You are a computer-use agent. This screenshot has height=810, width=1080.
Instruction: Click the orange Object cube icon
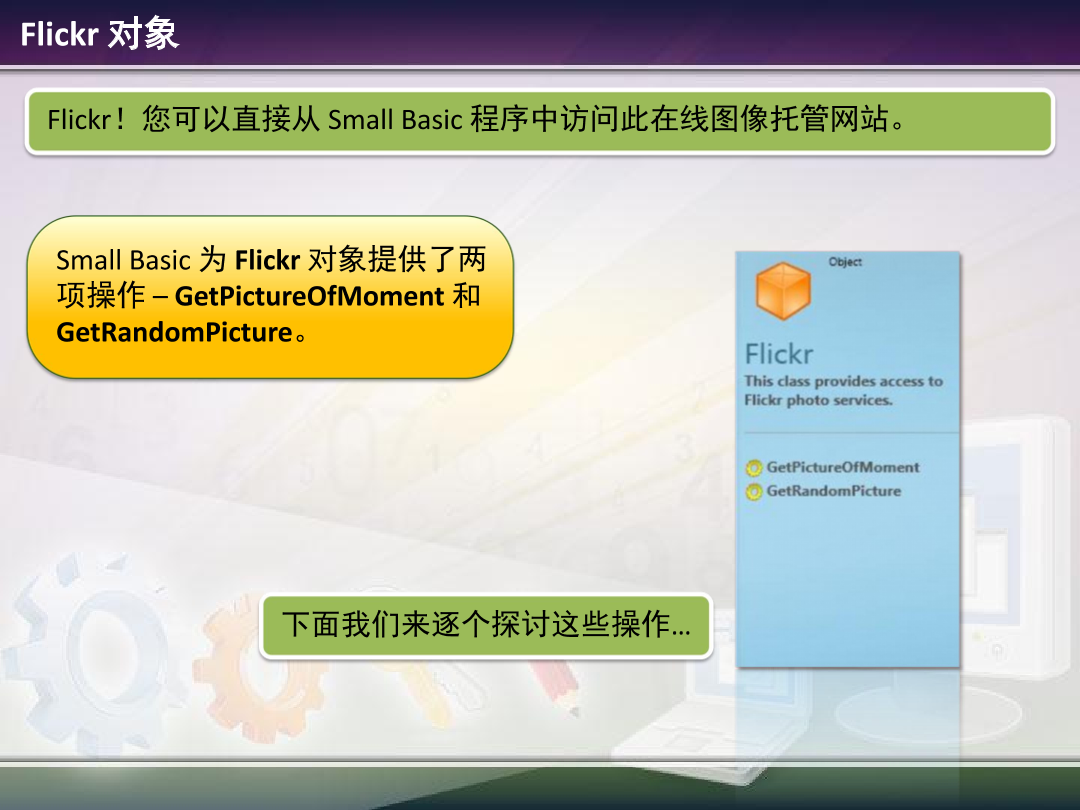782,289
